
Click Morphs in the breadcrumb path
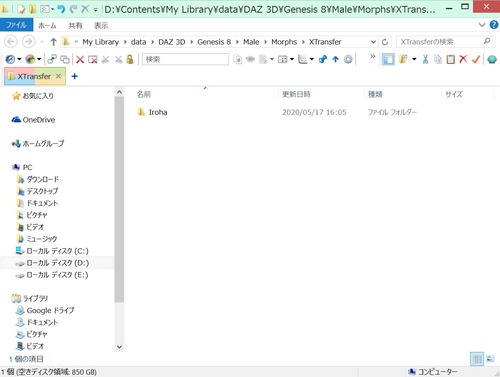284,42
